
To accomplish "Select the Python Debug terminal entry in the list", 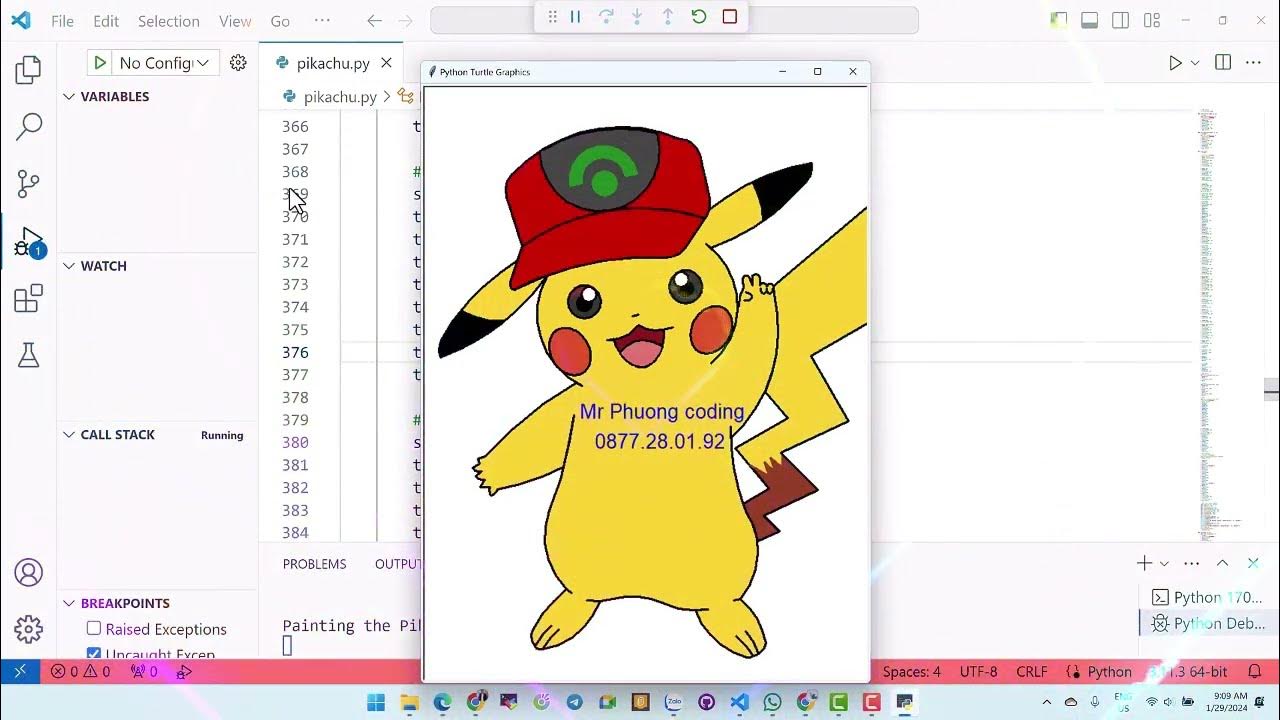I will point(1208,623).
